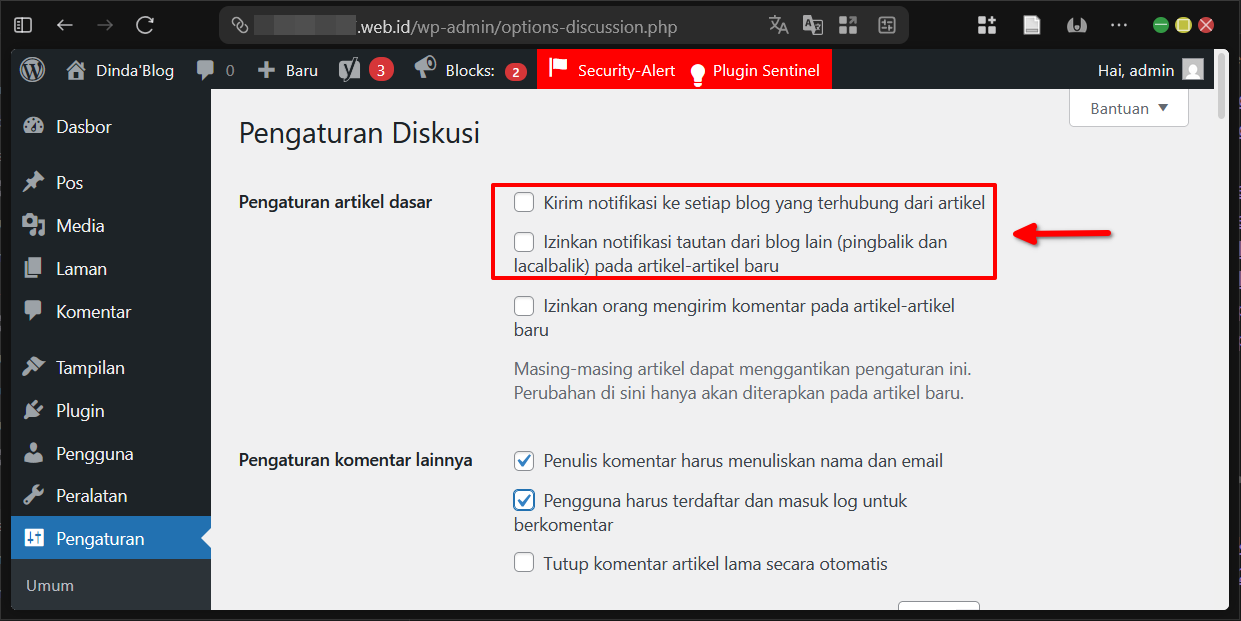Click the WordPress logo in the admin bar

pyautogui.click(x=31, y=69)
